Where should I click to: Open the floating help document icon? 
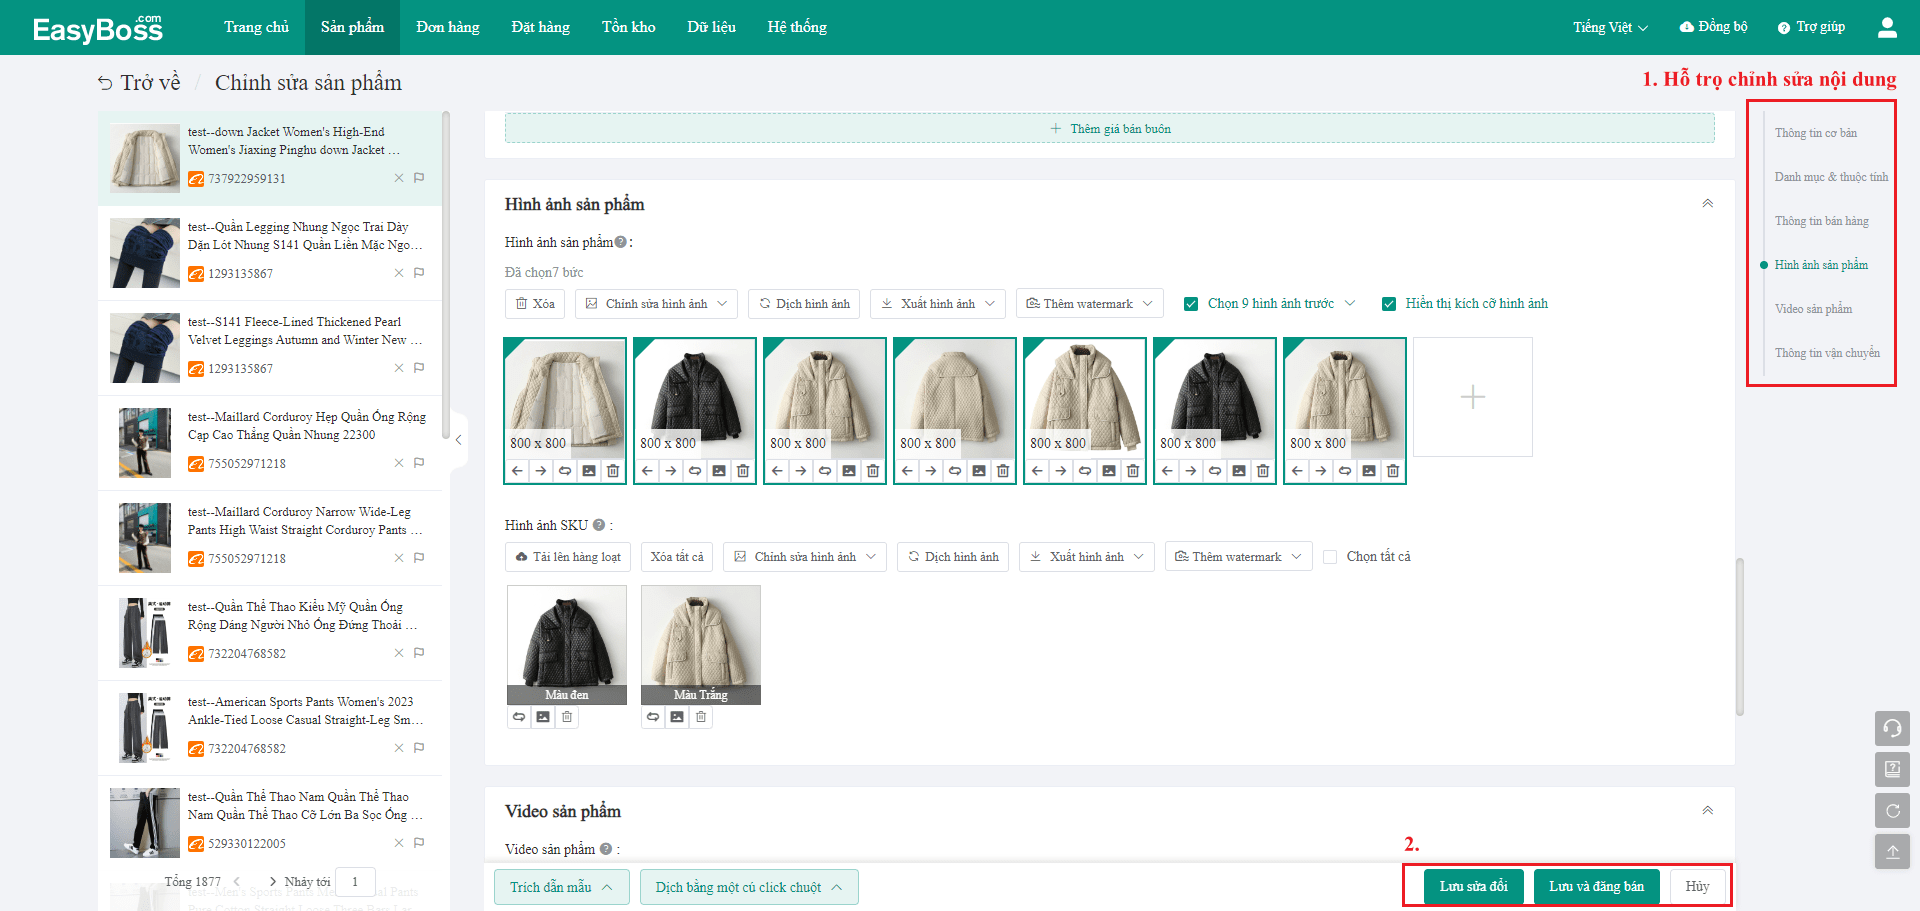click(1892, 769)
